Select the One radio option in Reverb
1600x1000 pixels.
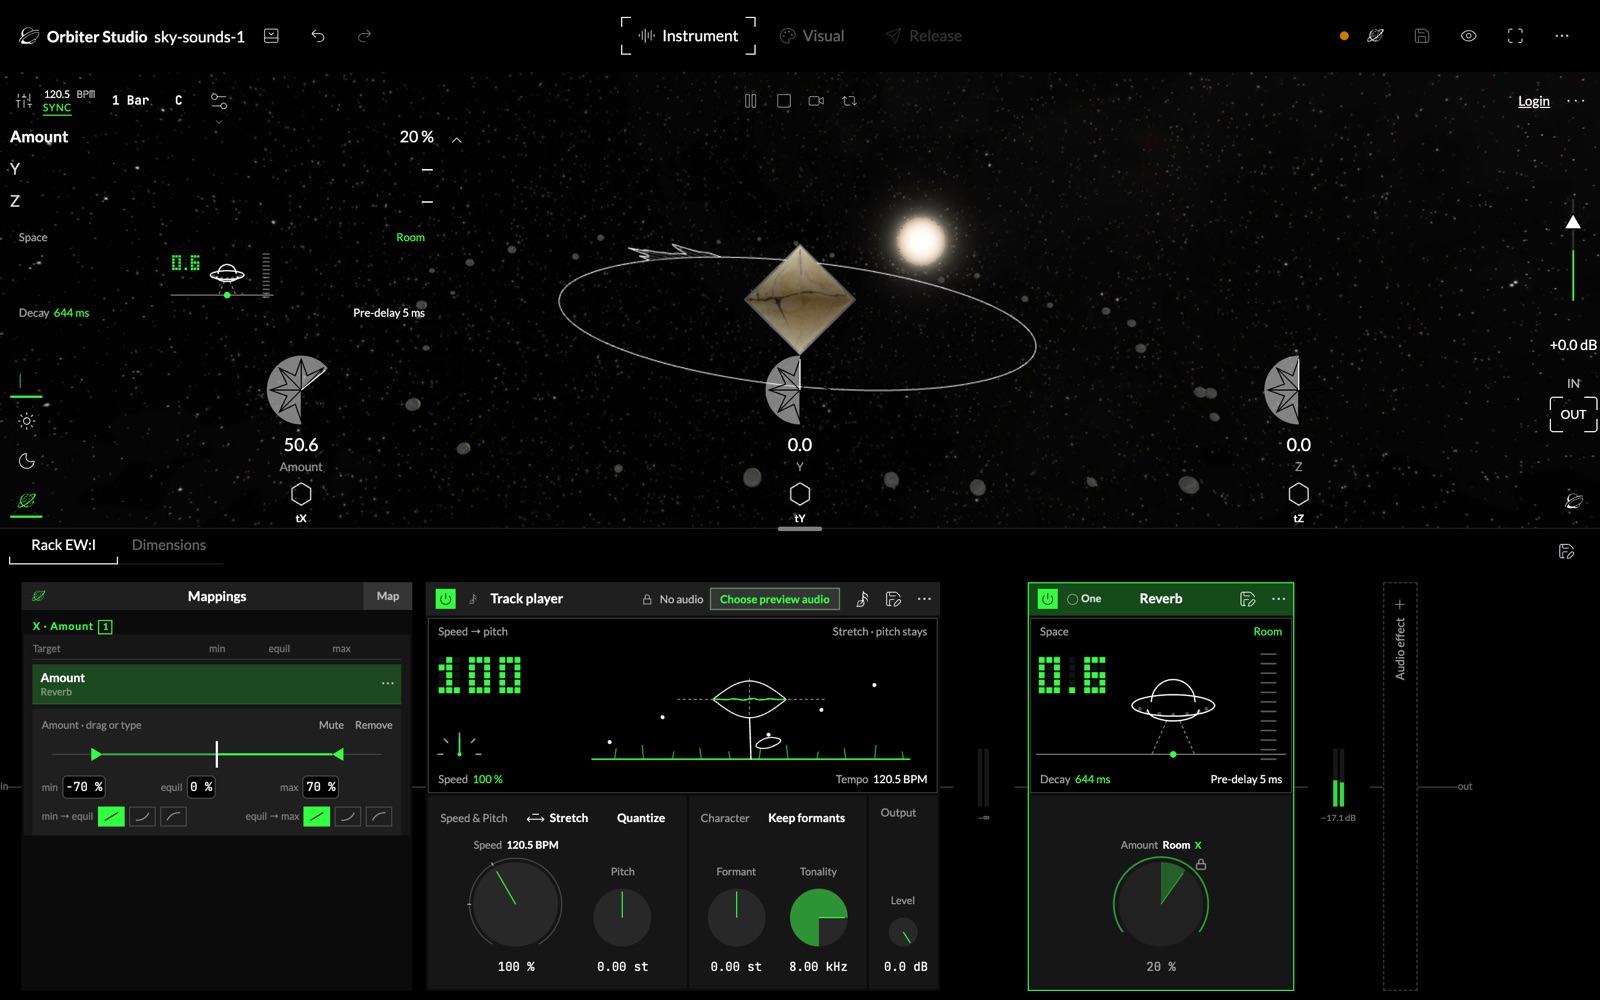[1084, 599]
